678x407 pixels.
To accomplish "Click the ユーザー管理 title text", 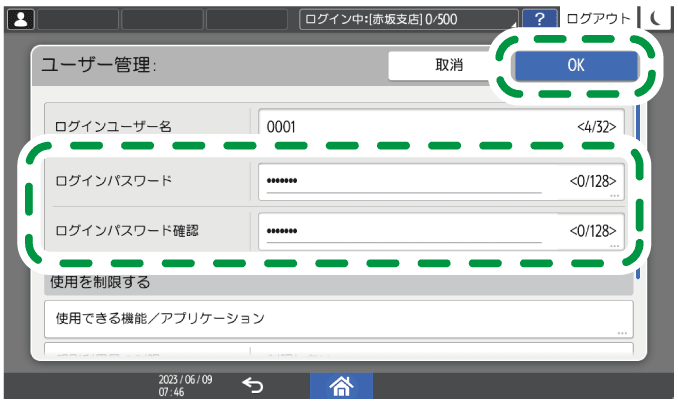I will click(x=99, y=65).
